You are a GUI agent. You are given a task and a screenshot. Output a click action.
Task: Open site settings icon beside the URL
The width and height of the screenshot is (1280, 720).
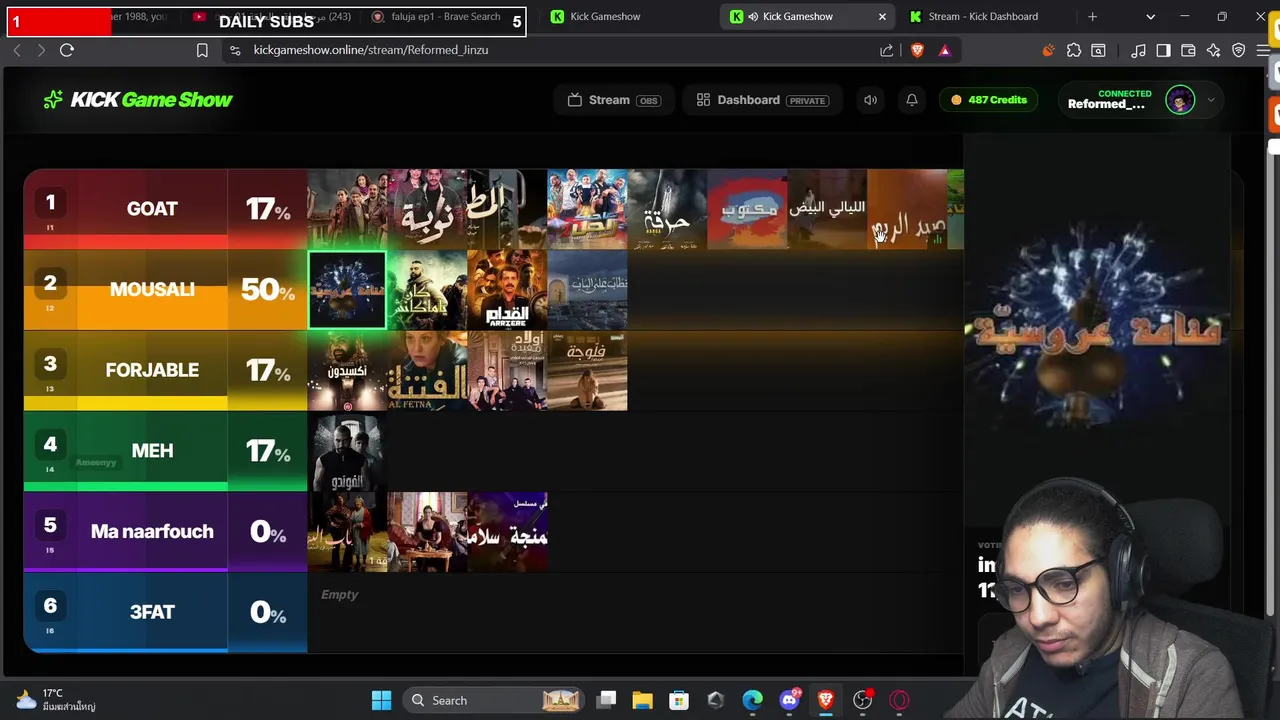point(235,50)
